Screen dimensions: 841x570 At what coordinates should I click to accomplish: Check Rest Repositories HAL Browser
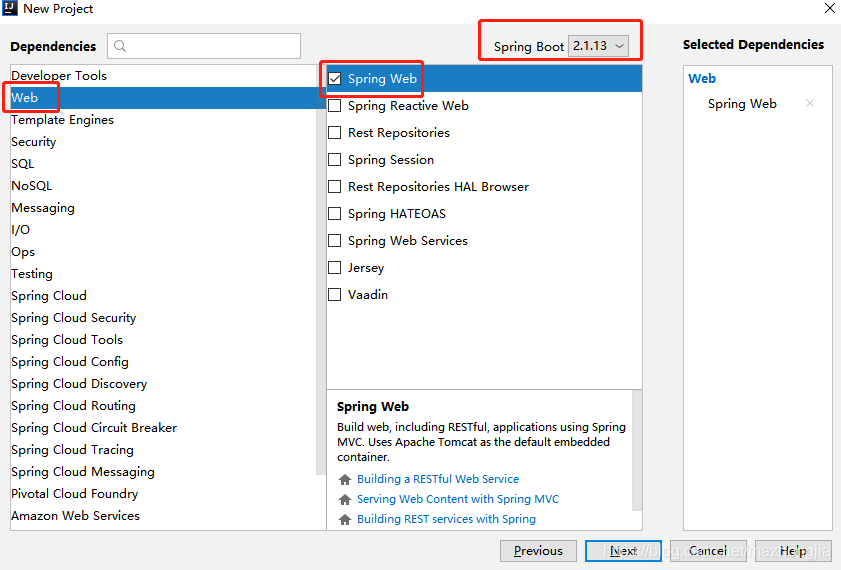click(335, 187)
